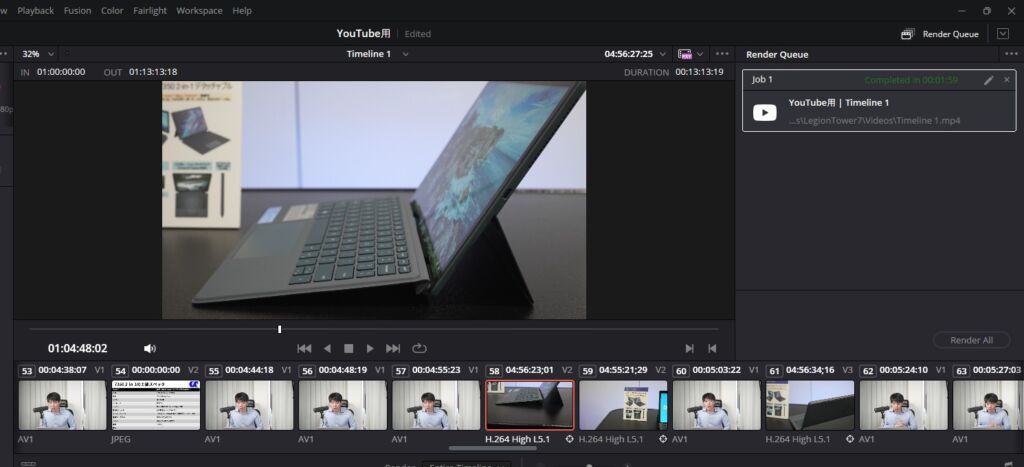Toggle loop playback
This screenshot has height=467, width=1024.
[x=419, y=348]
